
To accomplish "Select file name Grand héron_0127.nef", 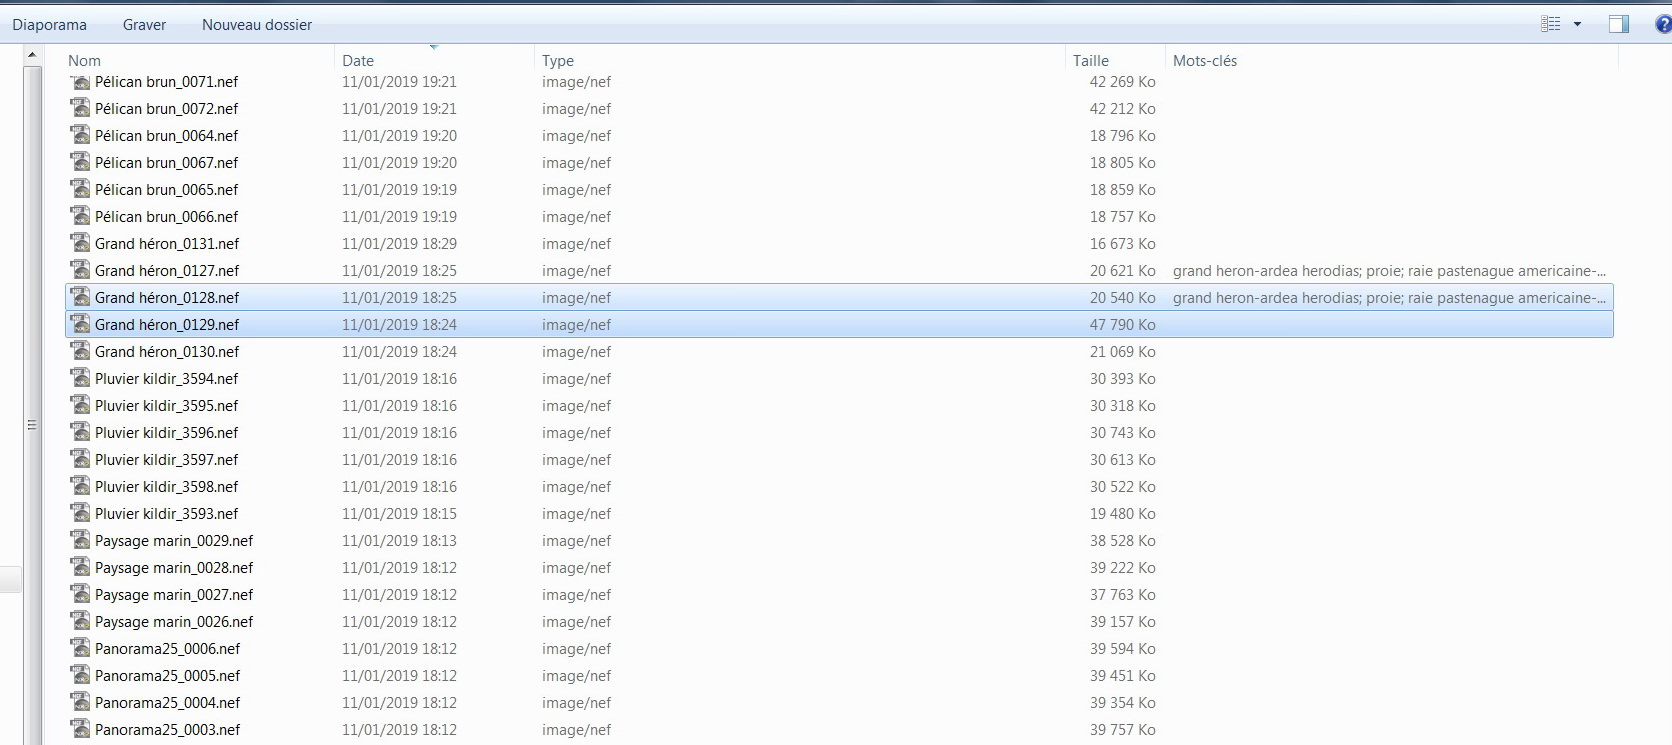I will [x=167, y=270].
